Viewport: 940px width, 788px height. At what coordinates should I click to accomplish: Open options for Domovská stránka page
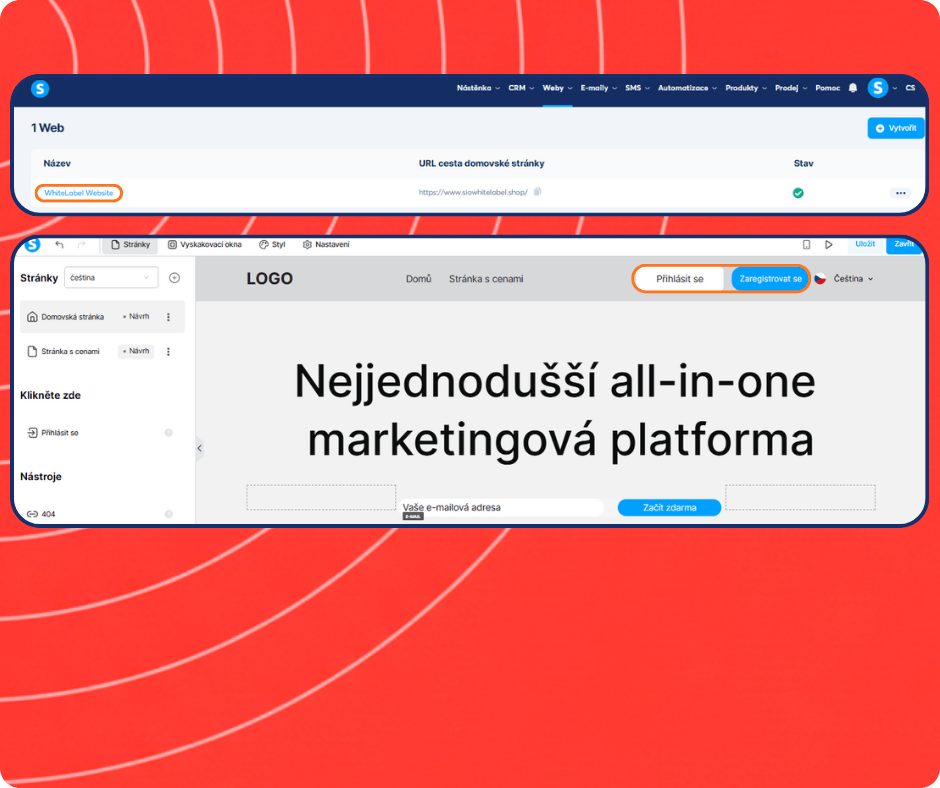click(168, 317)
